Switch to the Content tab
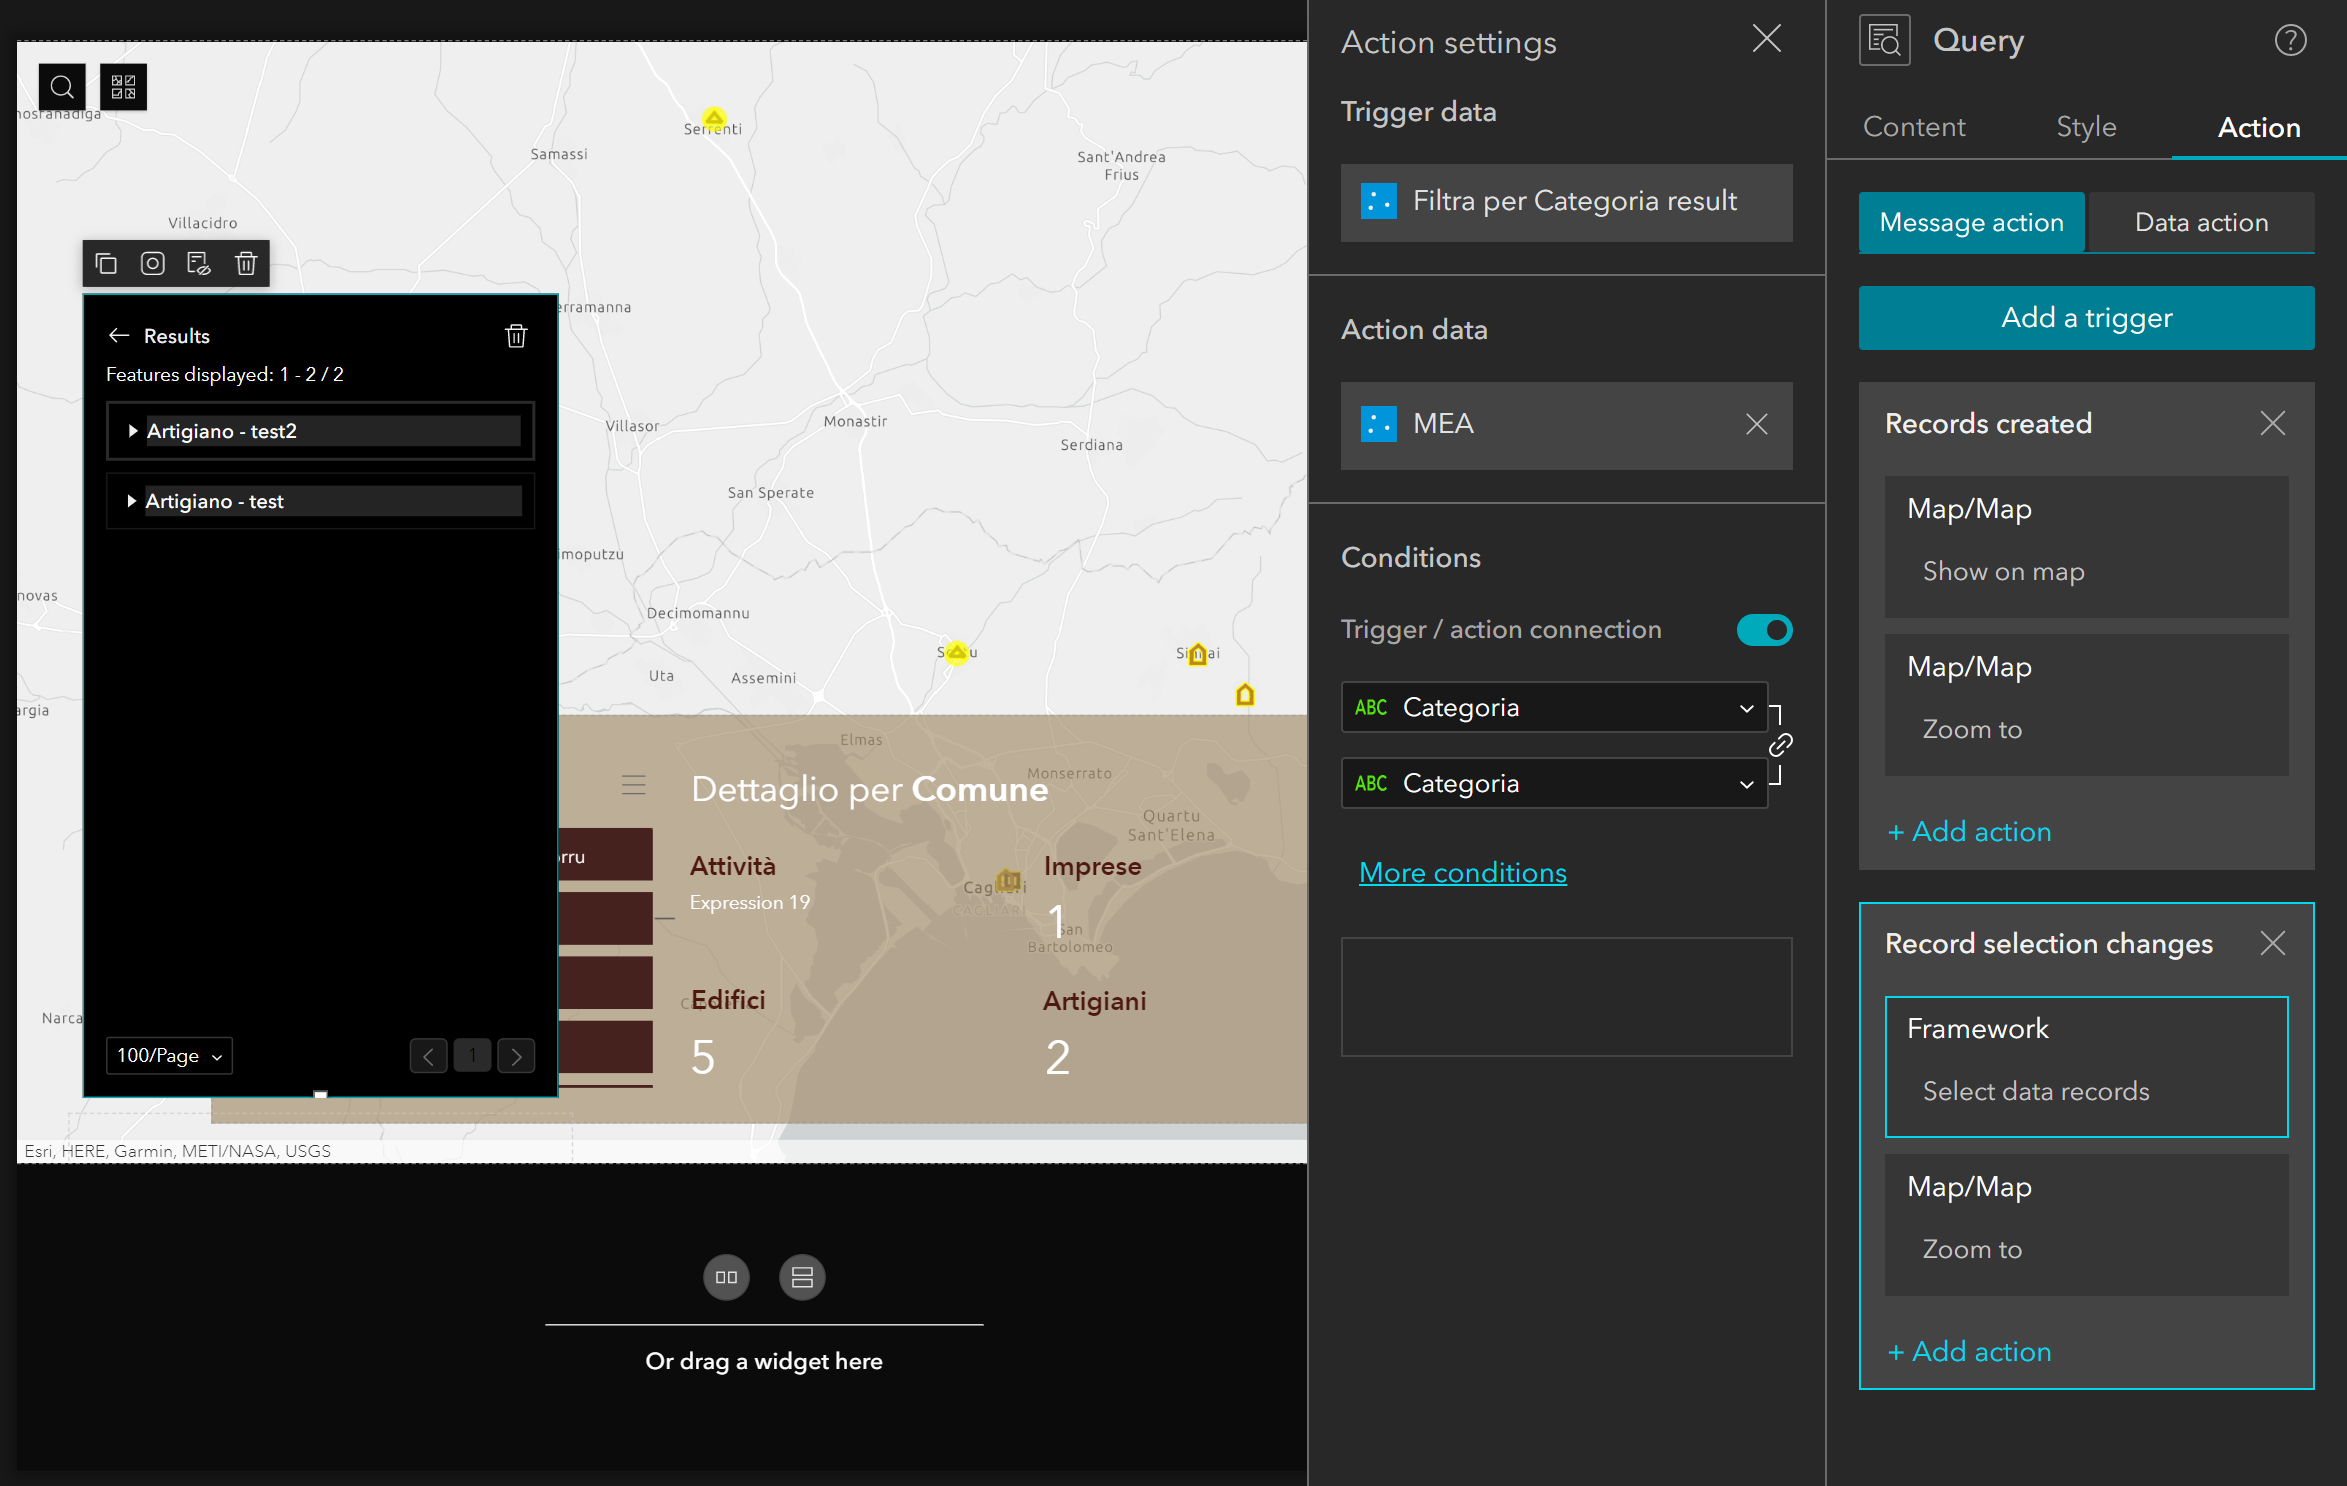 pos(1914,127)
